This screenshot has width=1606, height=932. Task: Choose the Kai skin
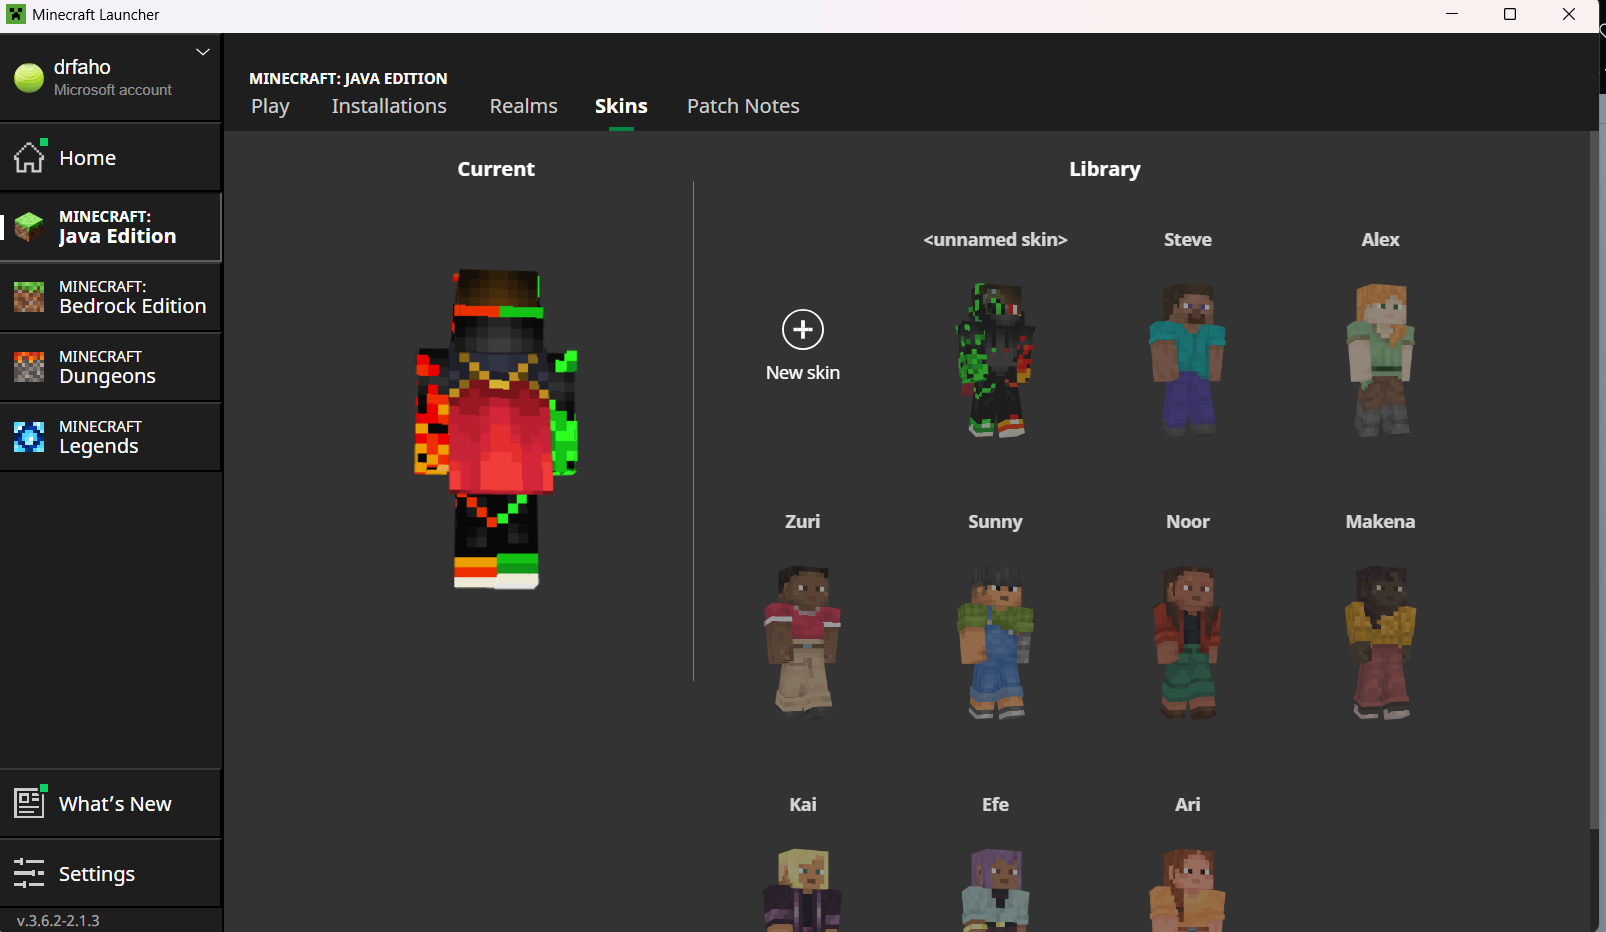point(803,889)
